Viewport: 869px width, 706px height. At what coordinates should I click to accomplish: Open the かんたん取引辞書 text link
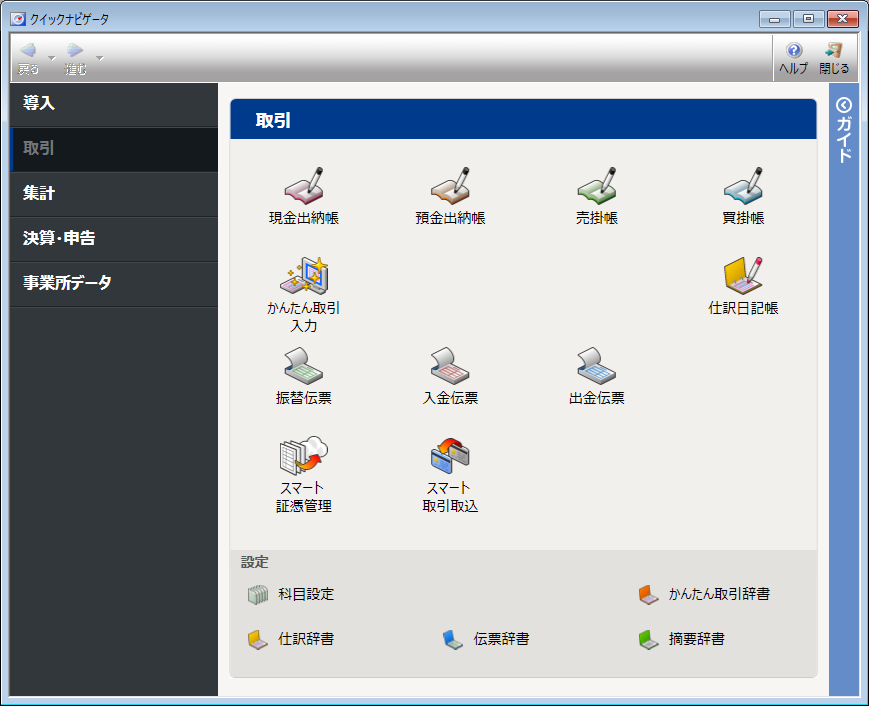coord(719,595)
